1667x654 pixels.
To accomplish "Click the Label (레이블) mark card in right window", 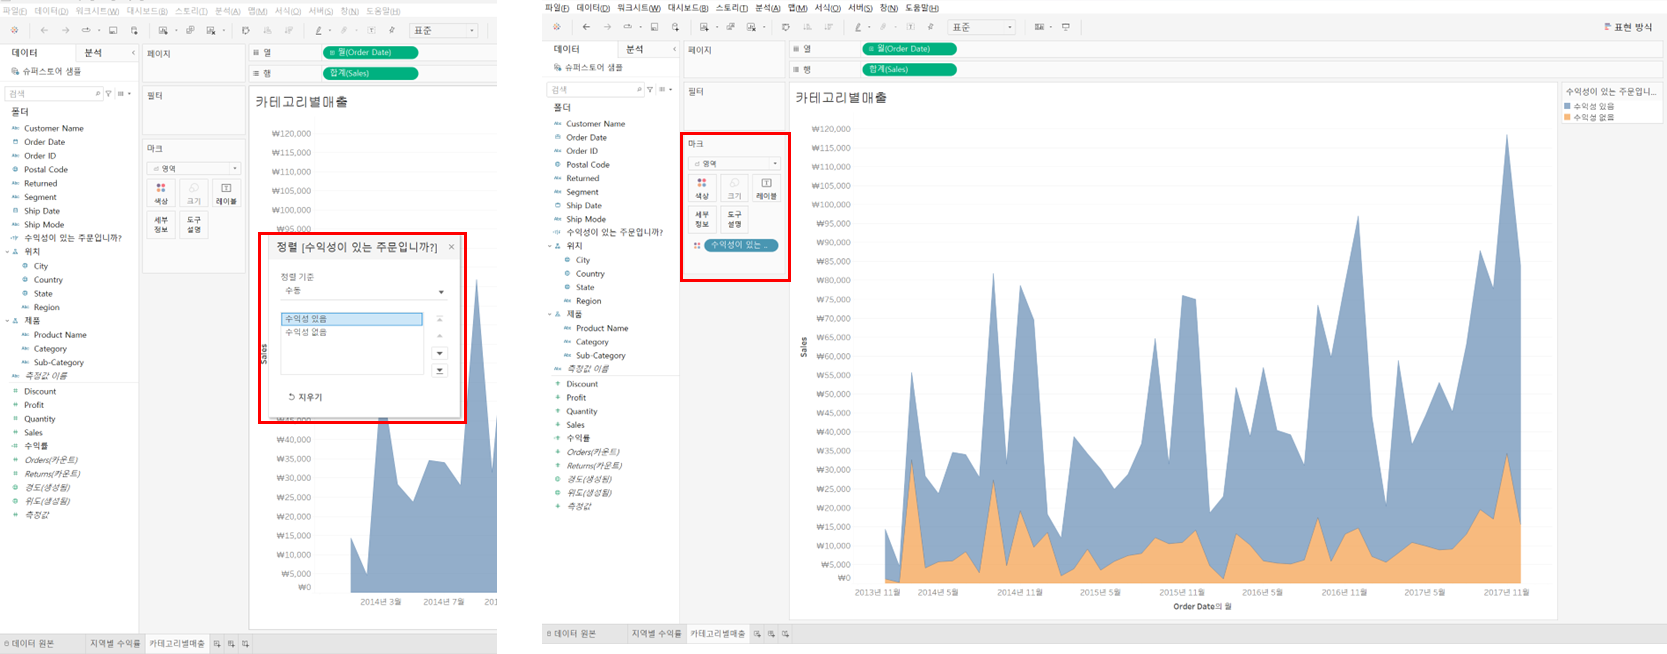I will 766,188.
